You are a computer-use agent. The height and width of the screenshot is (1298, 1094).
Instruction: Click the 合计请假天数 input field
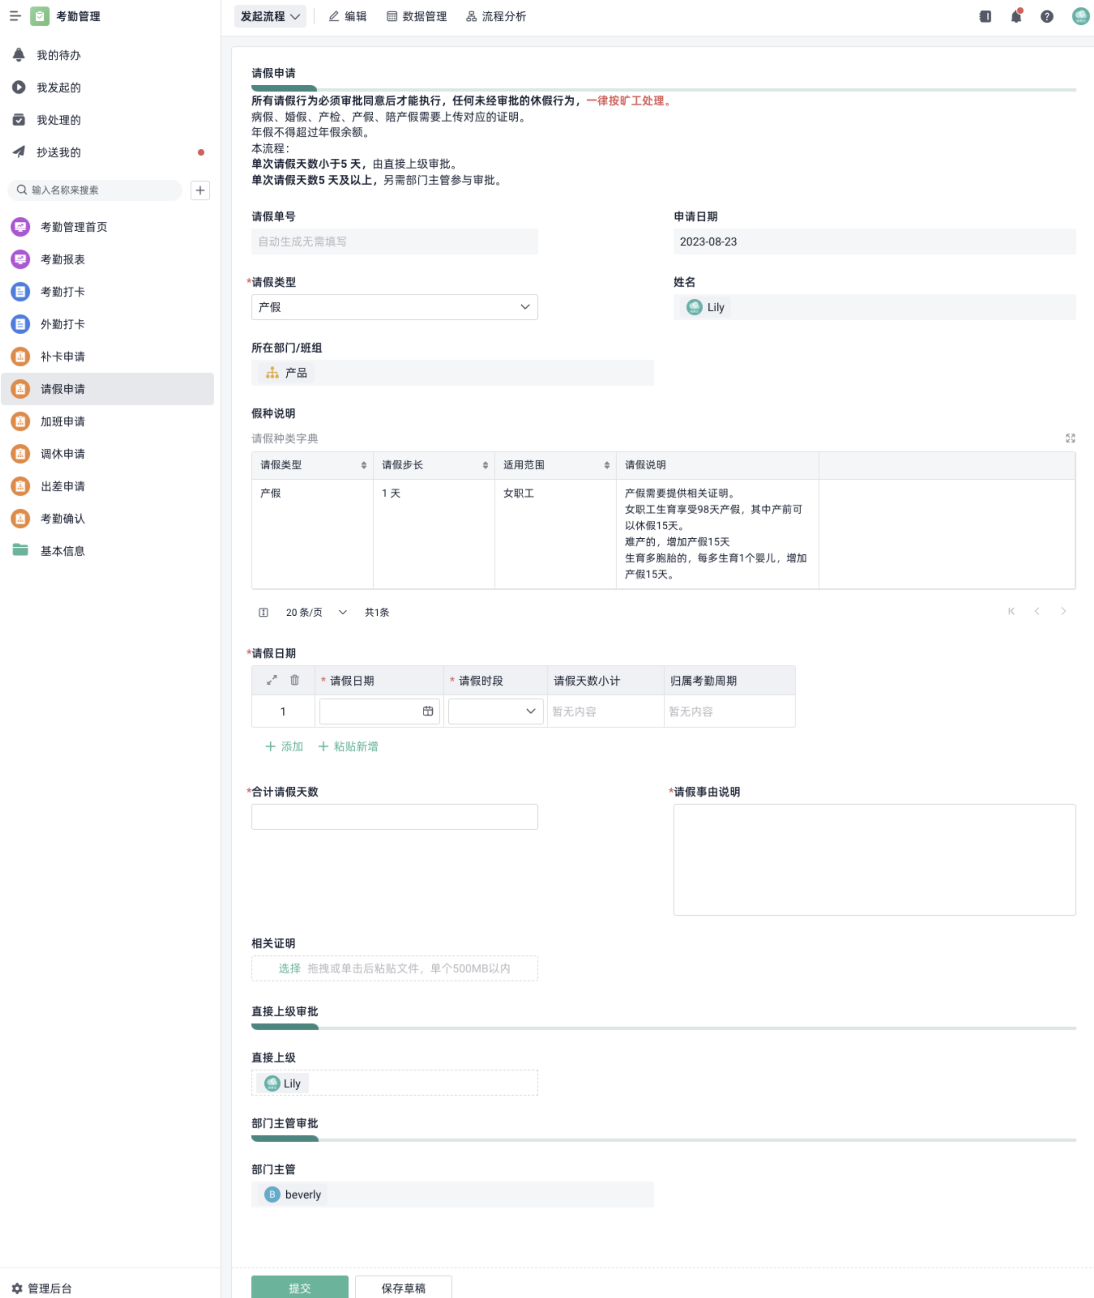394,817
